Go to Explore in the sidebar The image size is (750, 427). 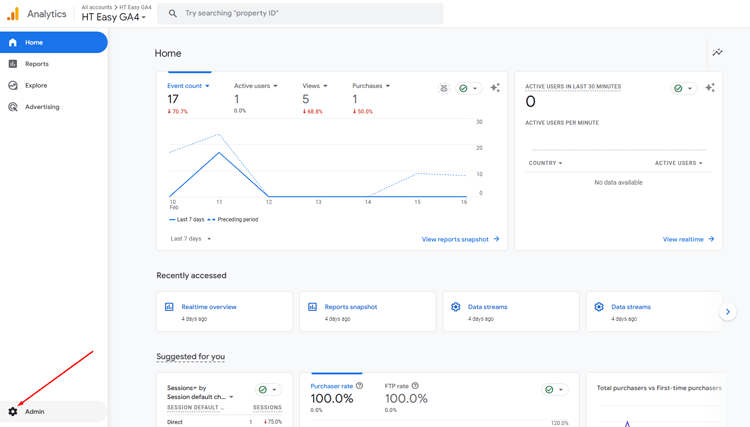[36, 85]
